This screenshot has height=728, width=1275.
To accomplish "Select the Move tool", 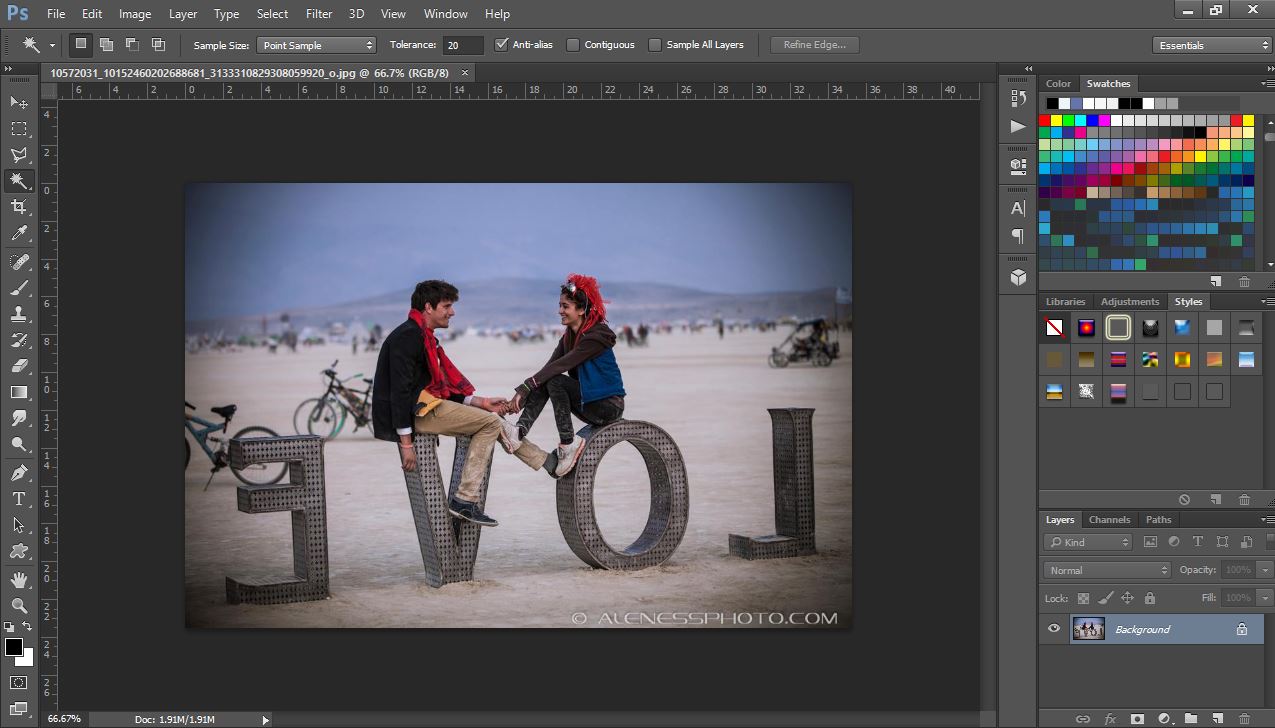I will 19,102.
